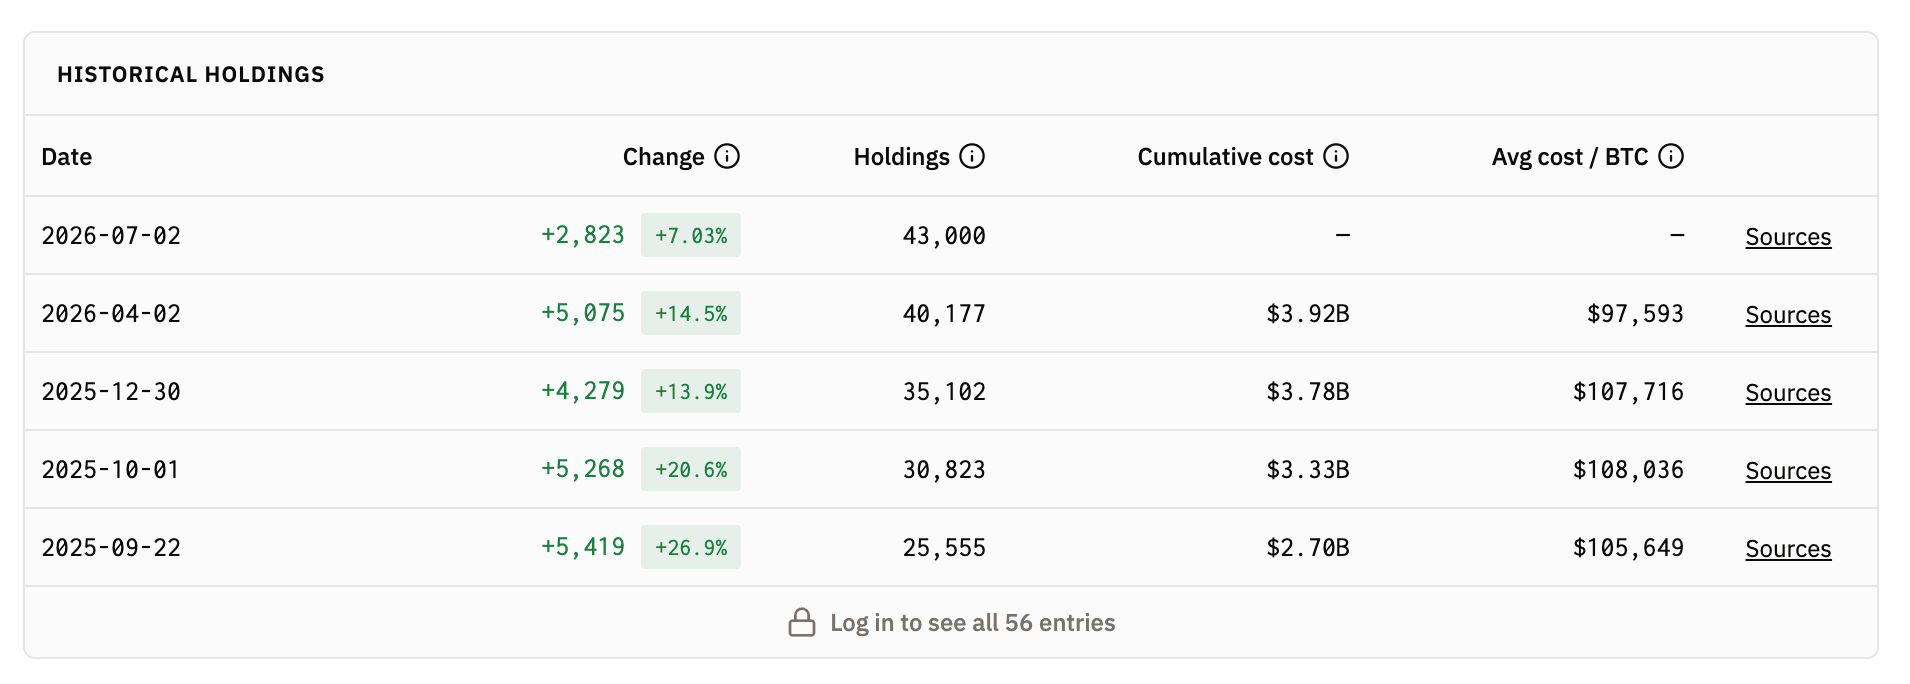This screenshot has width=1910, height=684.
Task: Click the Historical Holdings heading
Action: point(191,75)
